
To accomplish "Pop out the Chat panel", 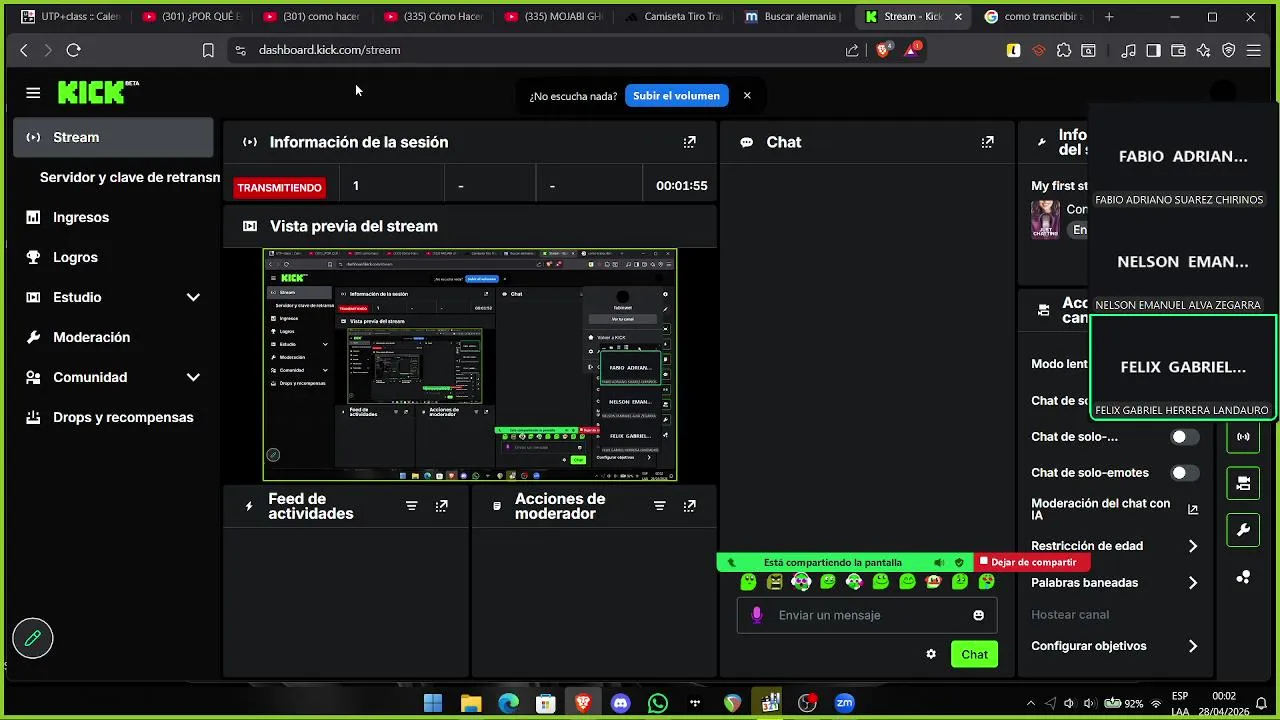I will tap(987, 142).
